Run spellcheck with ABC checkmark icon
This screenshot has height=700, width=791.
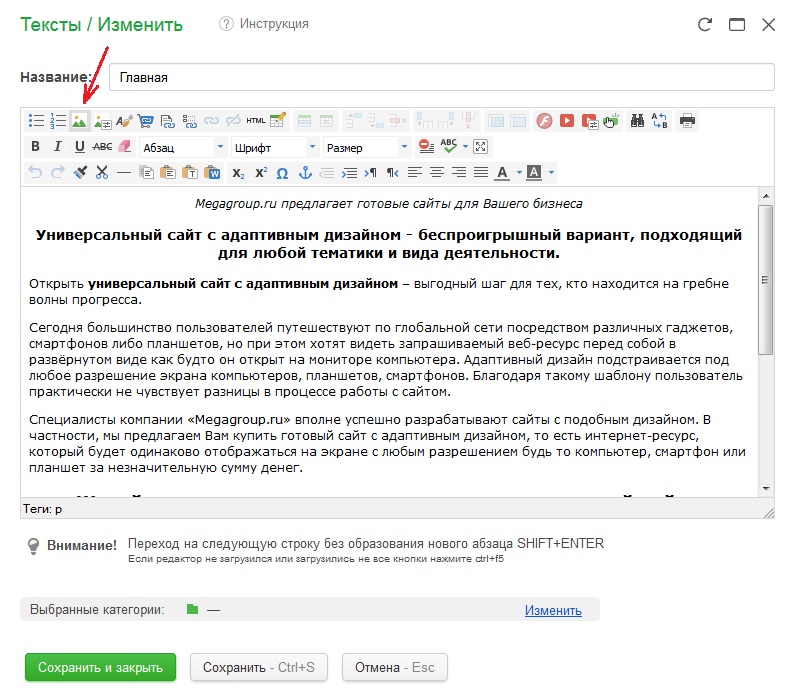(448, 147)
